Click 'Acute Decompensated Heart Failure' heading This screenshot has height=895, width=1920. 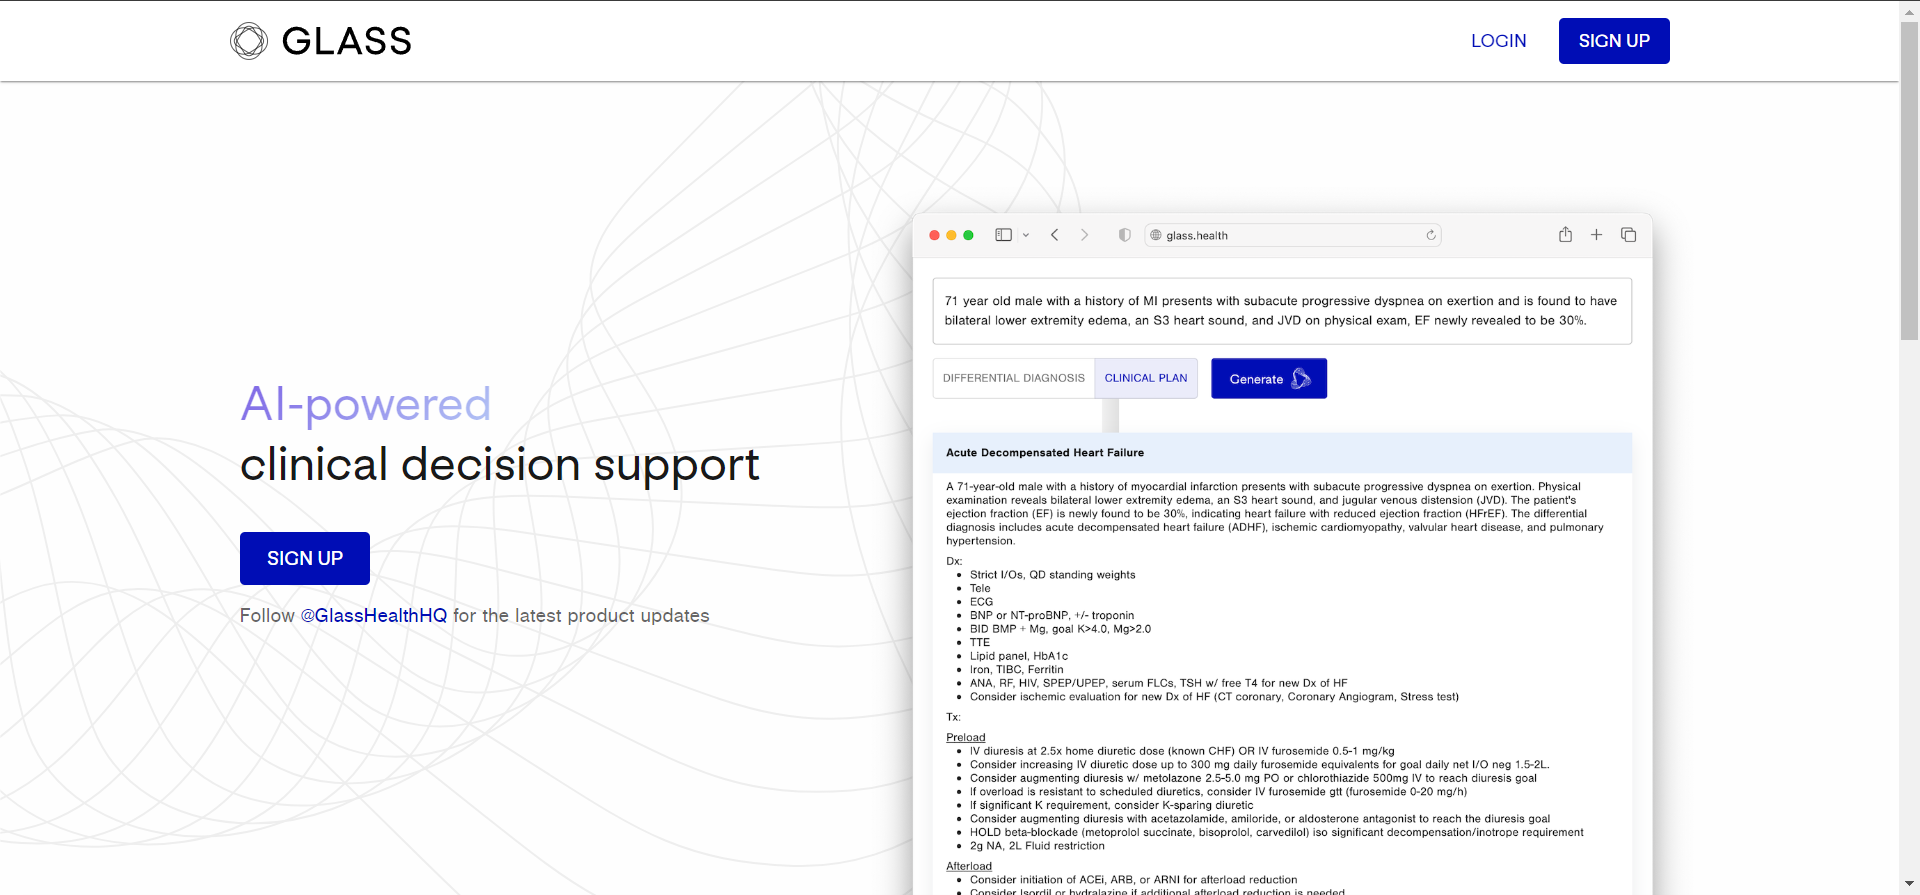(1045, 453)
